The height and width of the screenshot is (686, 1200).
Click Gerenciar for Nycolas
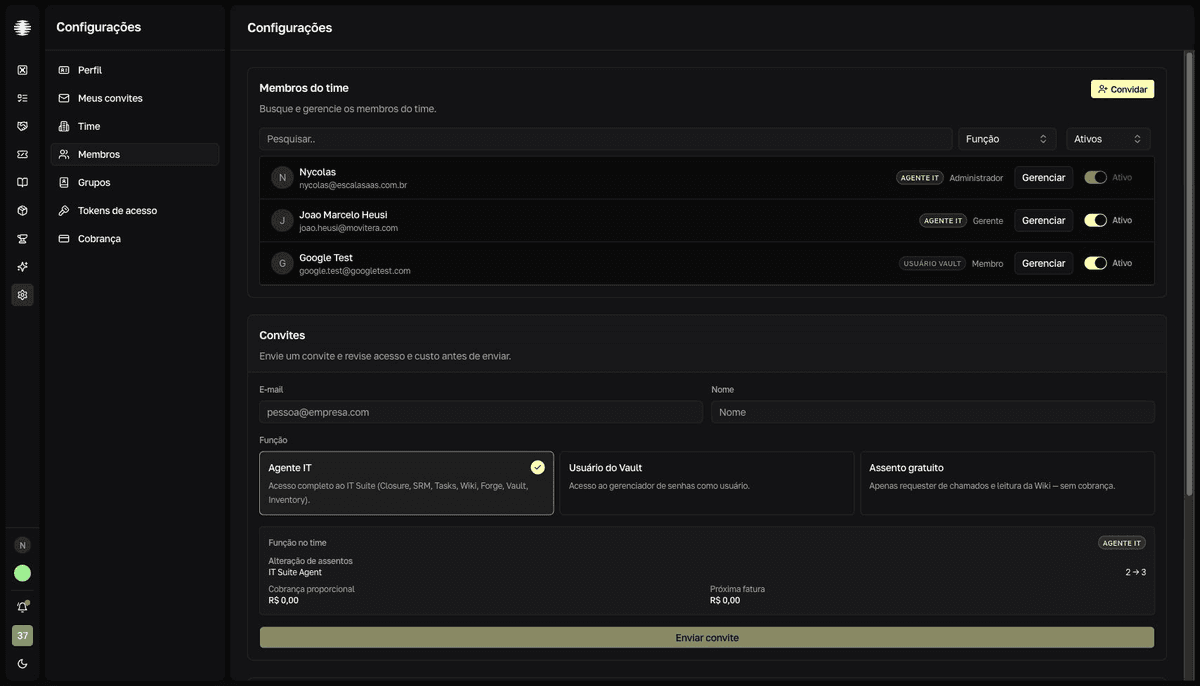click(1044, 177)
